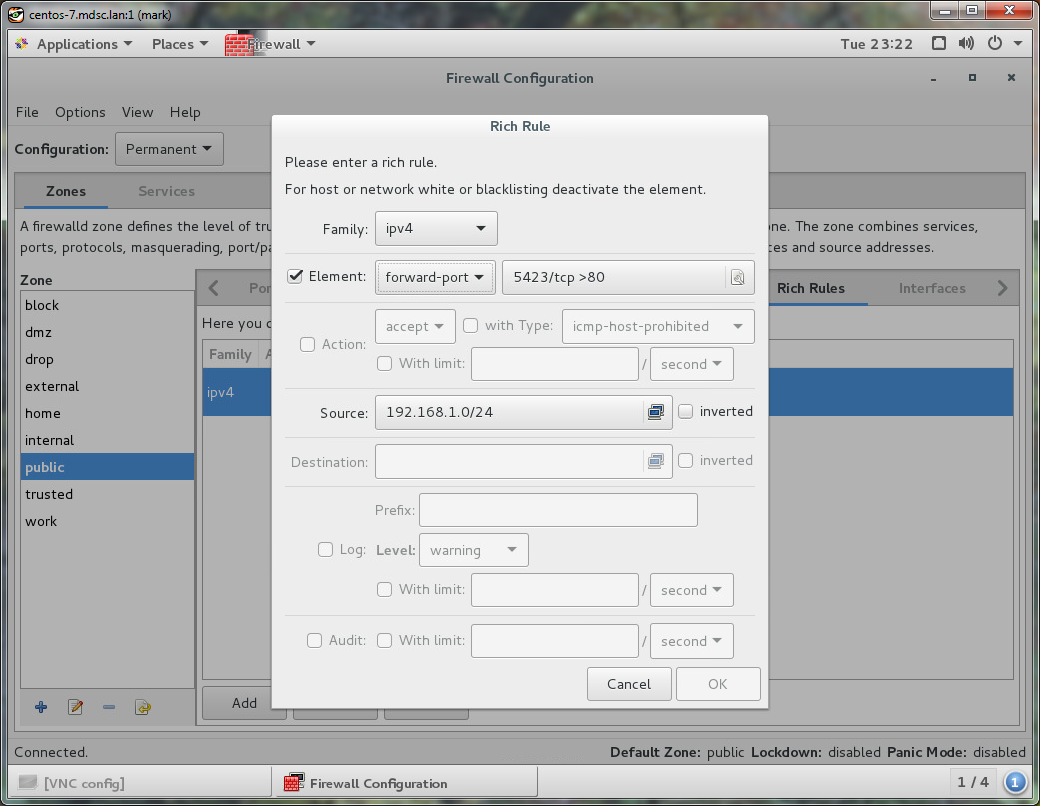Screen dimensions: 1040x806
Task: Click the Source address input field
Action: click(508, 412)
